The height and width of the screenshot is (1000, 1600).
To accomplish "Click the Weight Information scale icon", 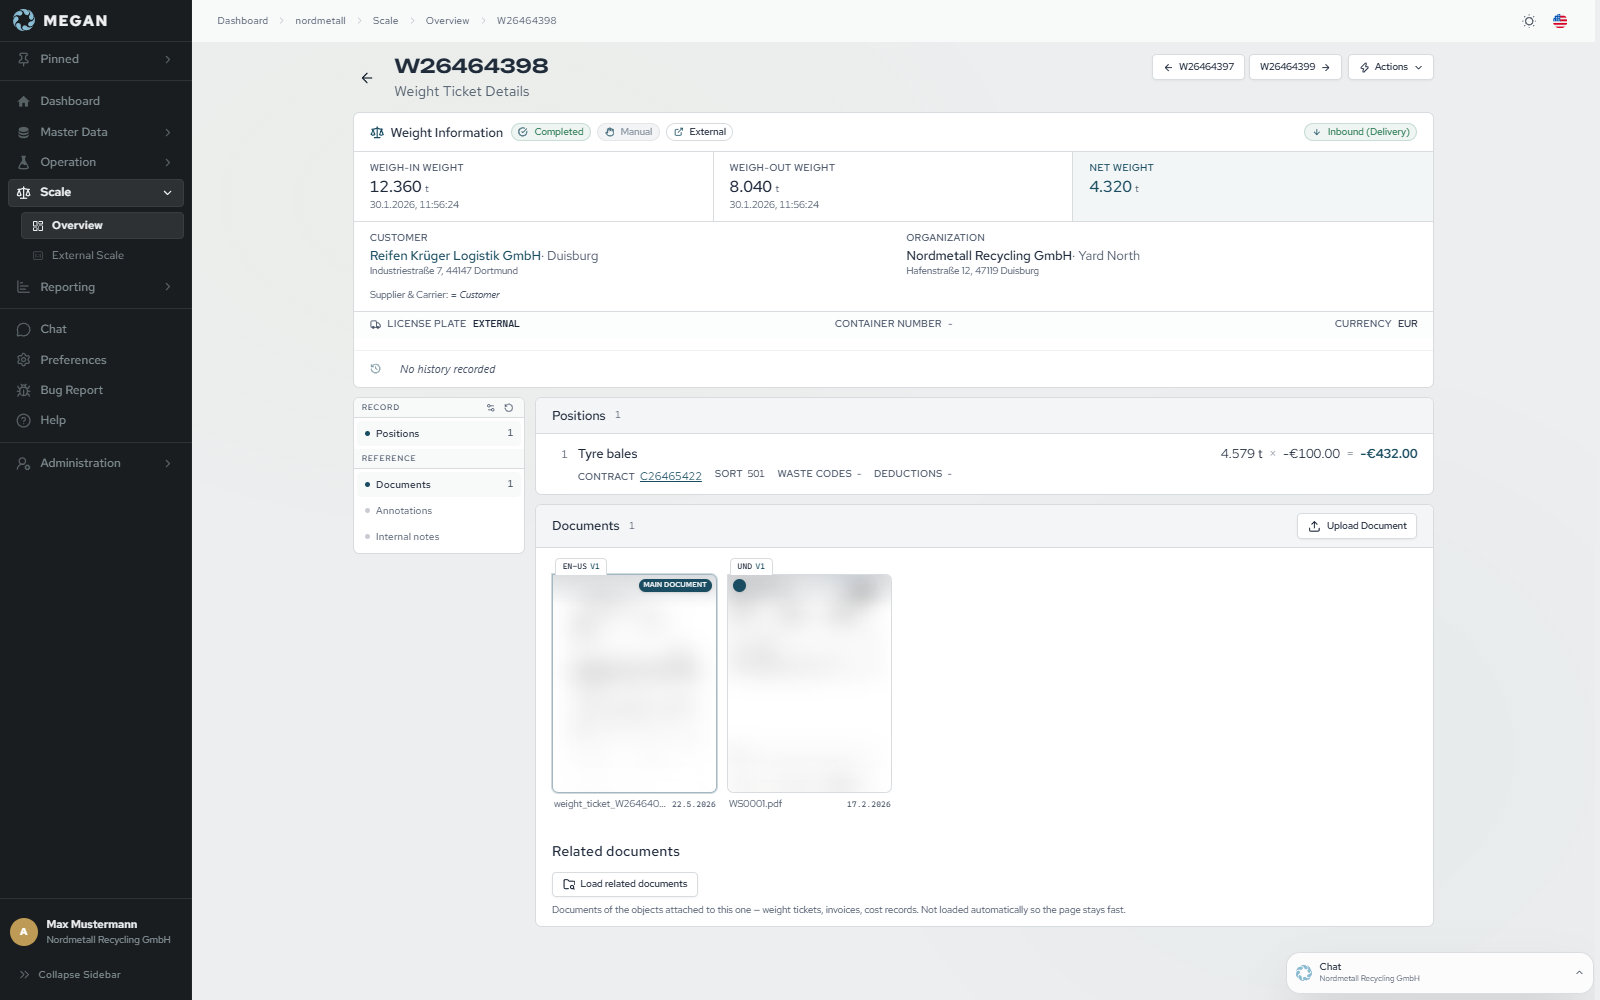I will pos(377,132).
